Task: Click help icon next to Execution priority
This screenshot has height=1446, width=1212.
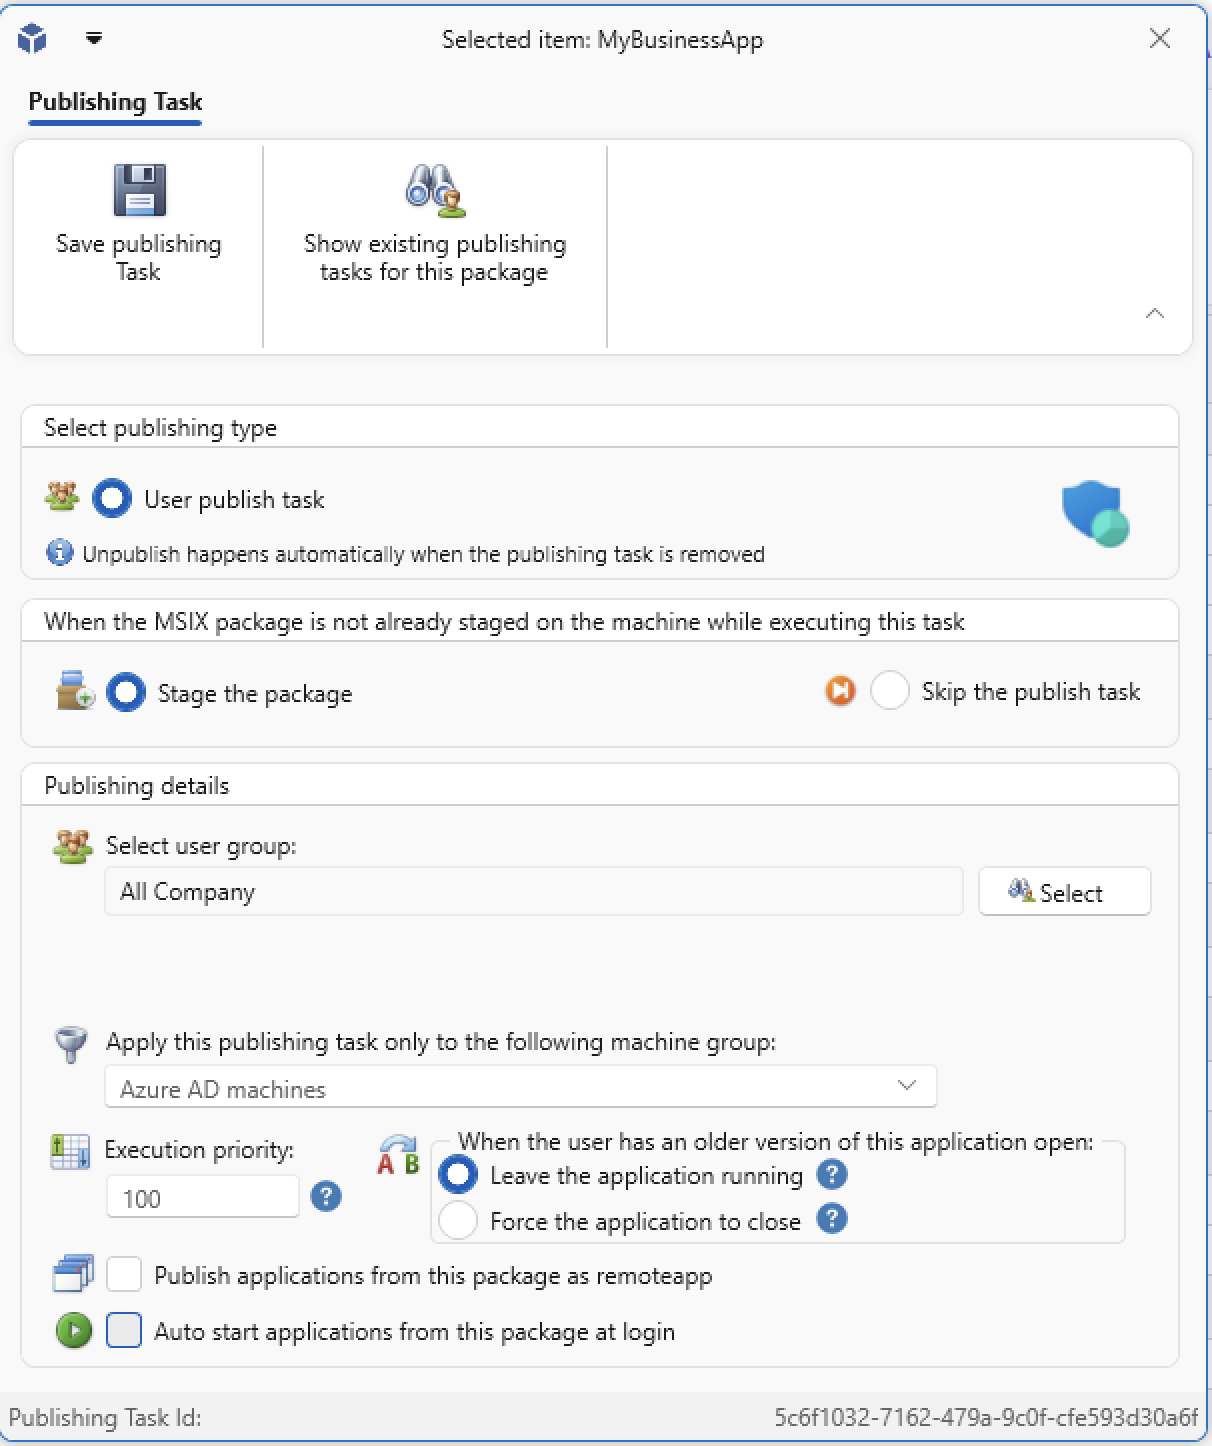Action: point(326,1196)
